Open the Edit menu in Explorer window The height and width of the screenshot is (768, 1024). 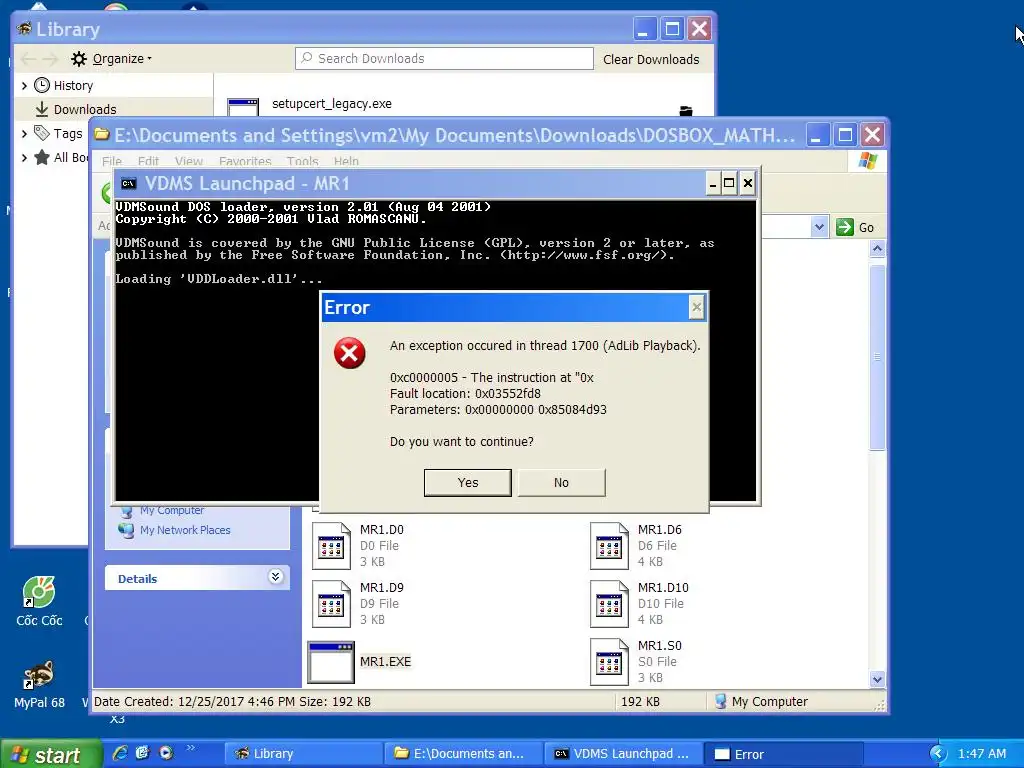148,161
